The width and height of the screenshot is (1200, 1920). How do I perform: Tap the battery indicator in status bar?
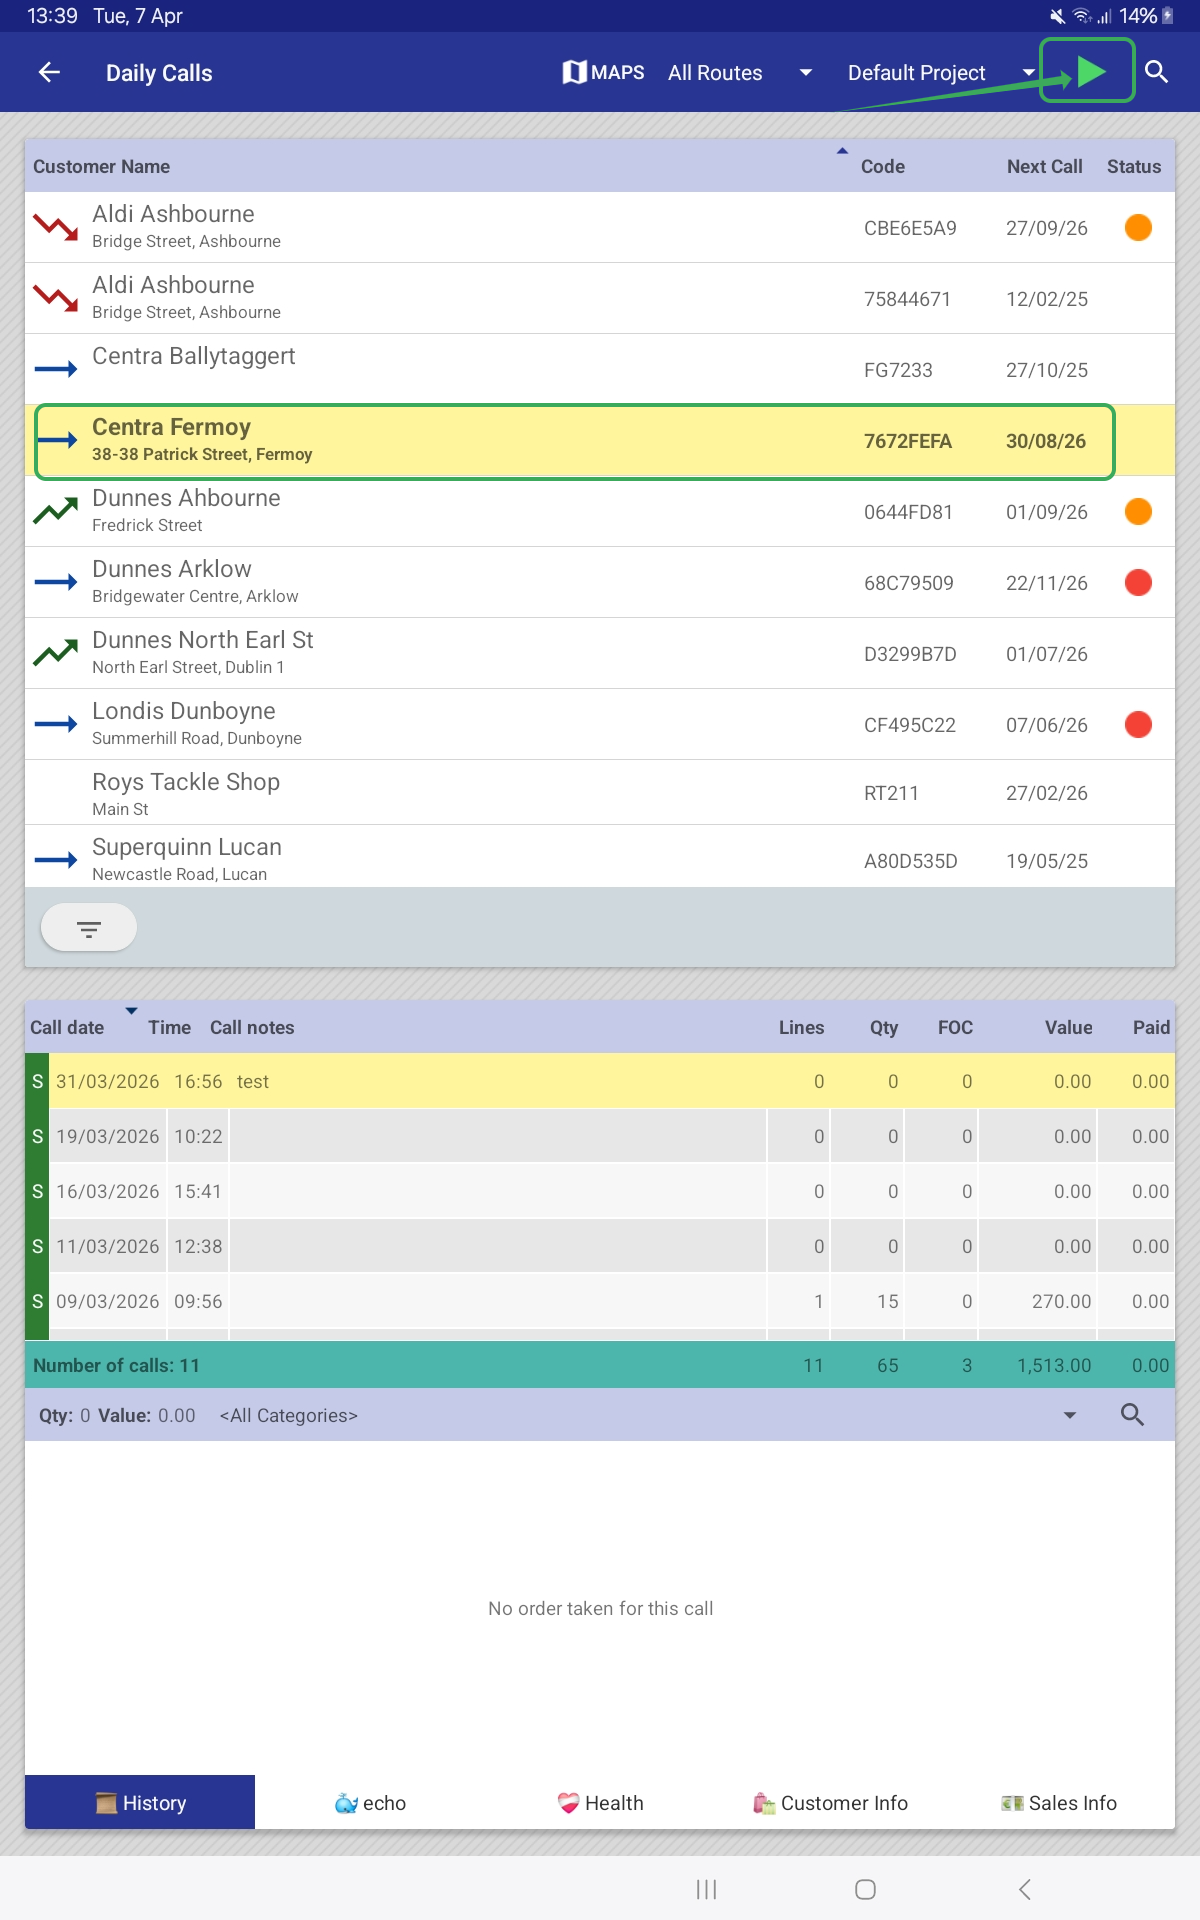[x=1167, y=16]
